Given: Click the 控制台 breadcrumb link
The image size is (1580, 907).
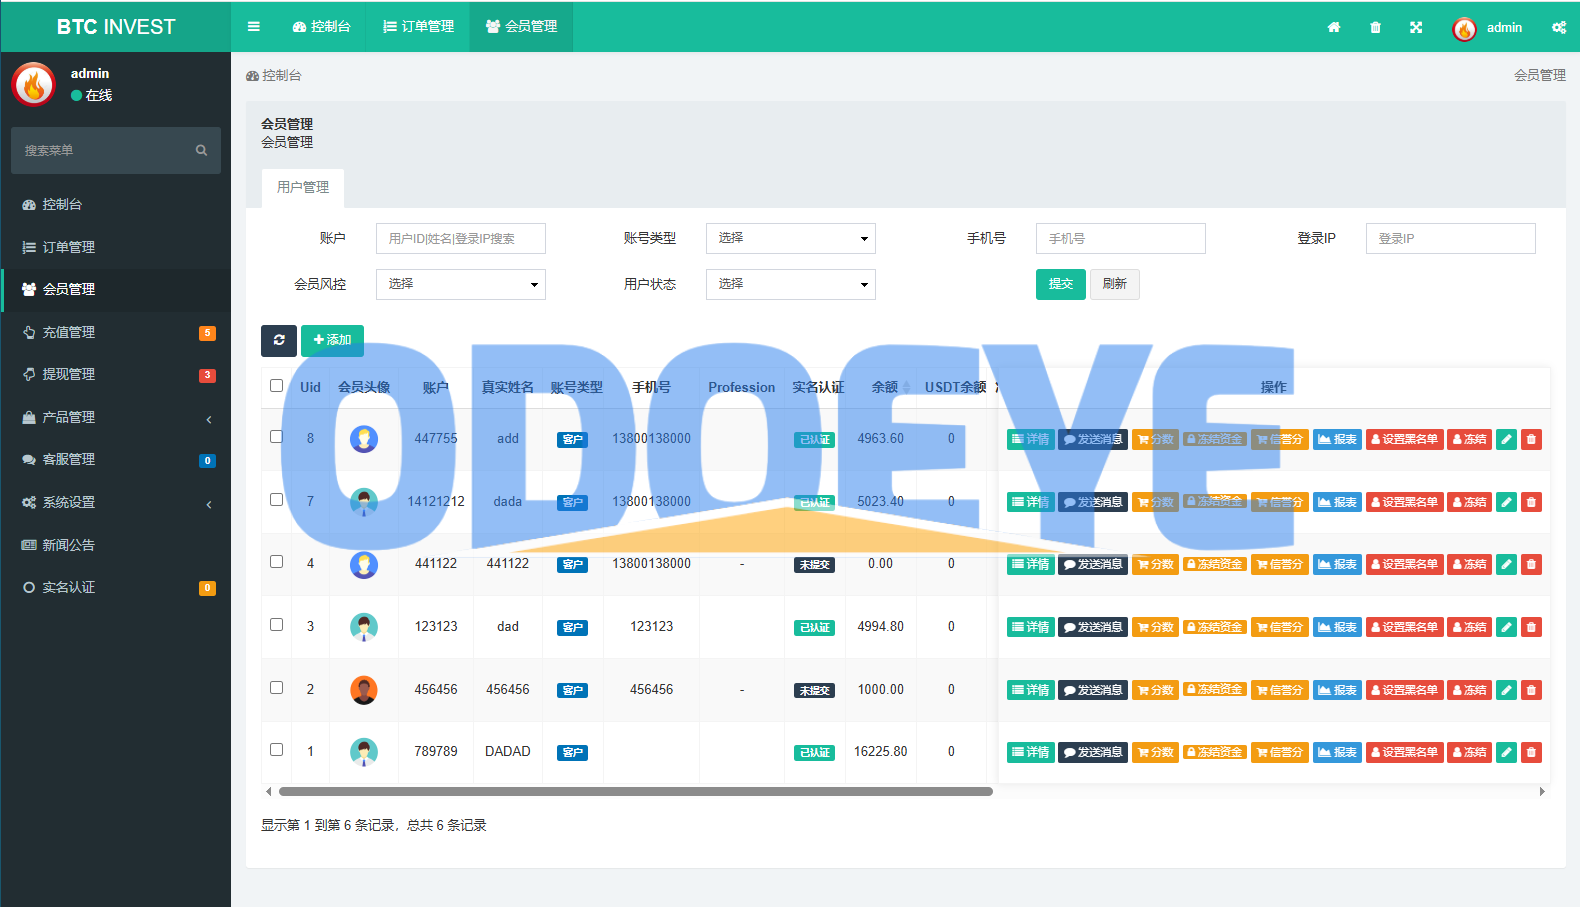Looking at the screenshot, I should coord(273,75).
